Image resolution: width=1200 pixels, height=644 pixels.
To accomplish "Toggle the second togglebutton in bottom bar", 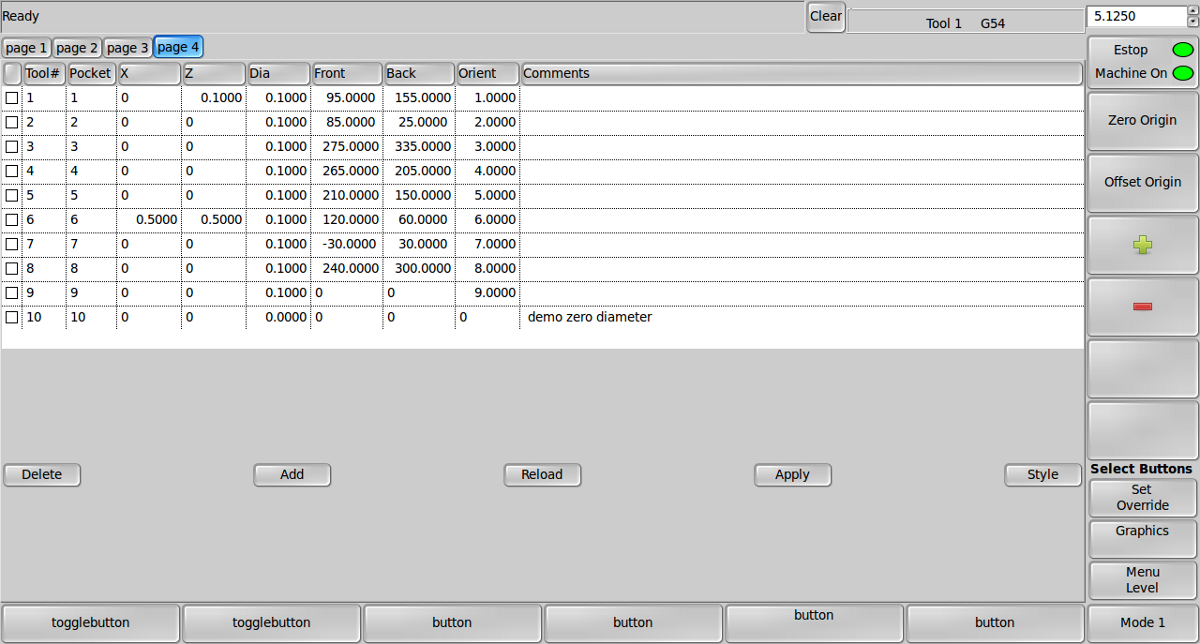I will tap(272, 622).
